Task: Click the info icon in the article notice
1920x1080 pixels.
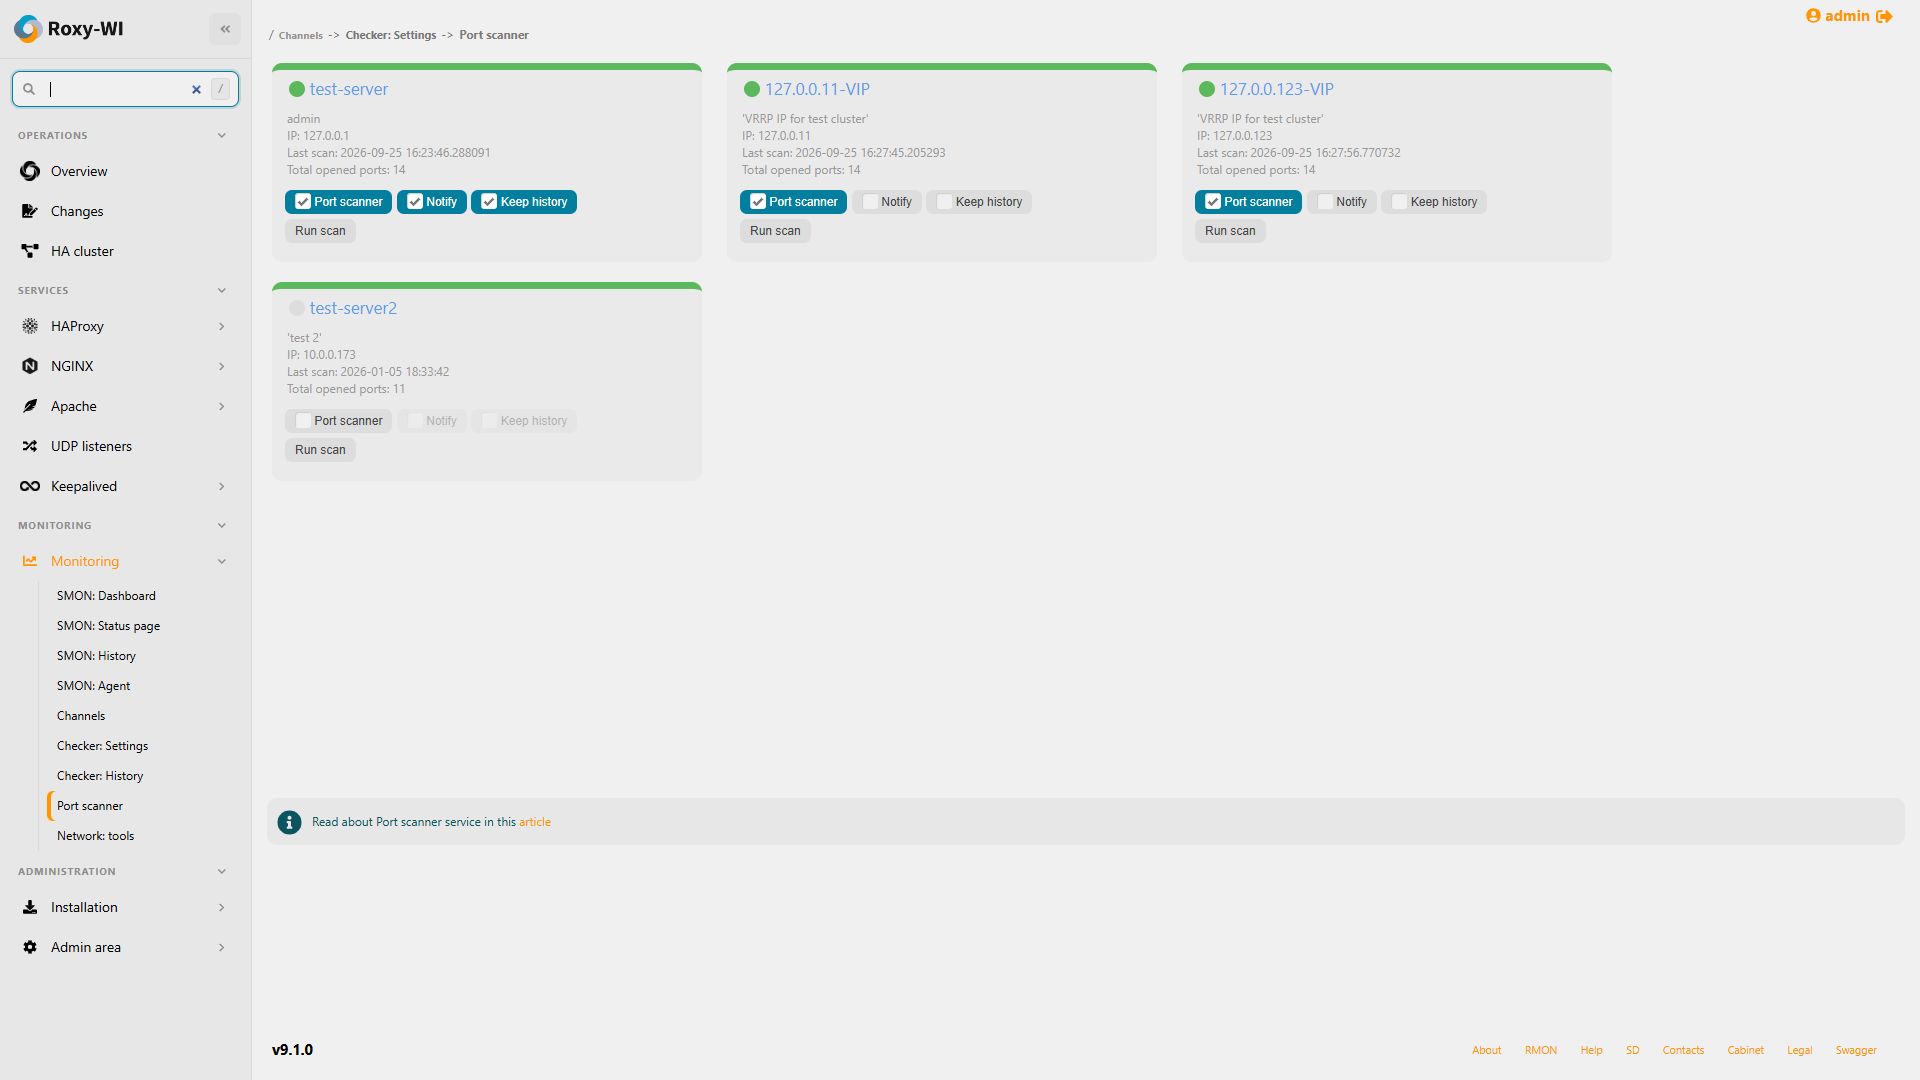Action: [289, 822]
